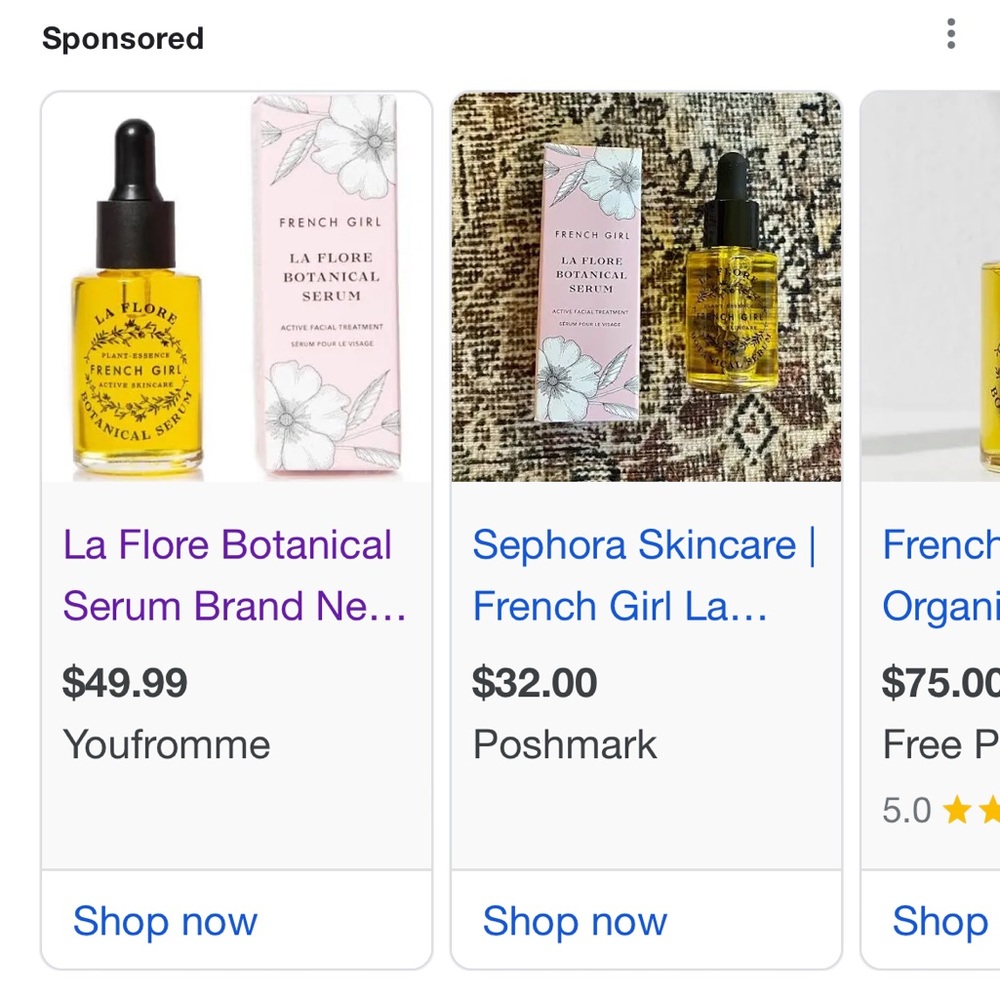The width and height of the screenshot is (1000, 1000).
Task: Click the Sponsored label
Action: [x=123, y=38]
